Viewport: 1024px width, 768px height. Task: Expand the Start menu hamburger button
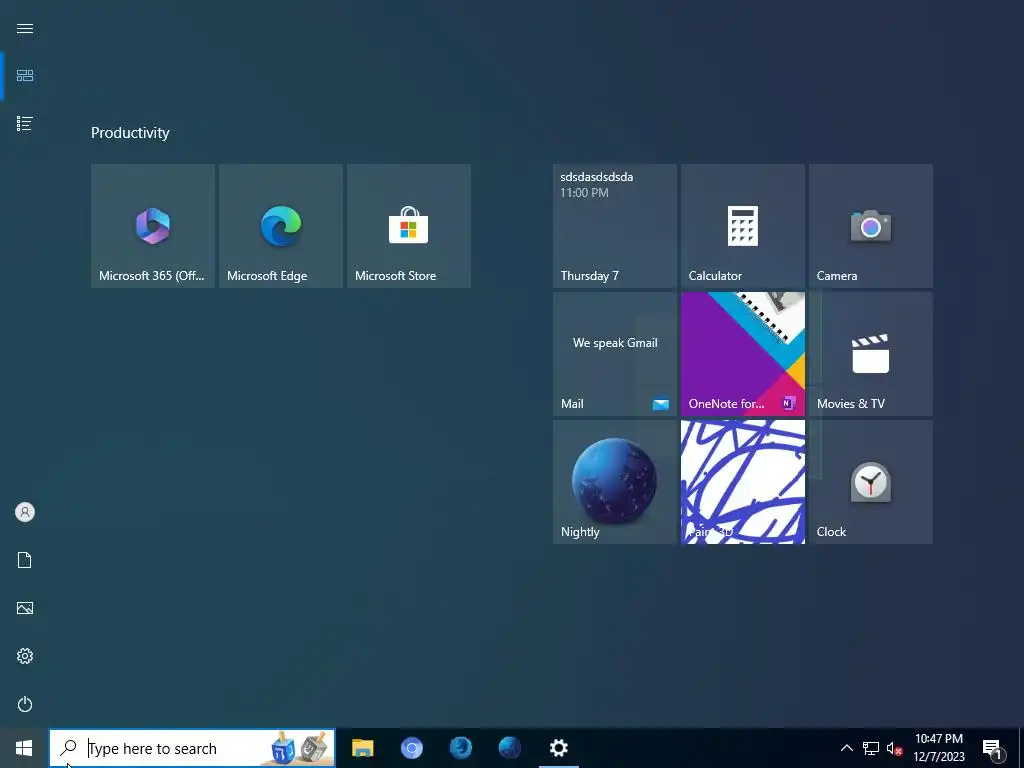25,29
